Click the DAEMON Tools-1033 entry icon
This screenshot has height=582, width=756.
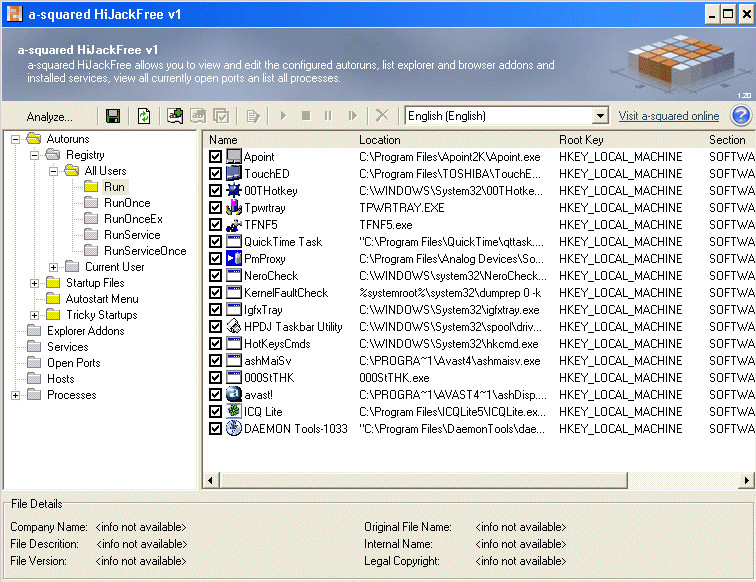(x=234, y=428)
